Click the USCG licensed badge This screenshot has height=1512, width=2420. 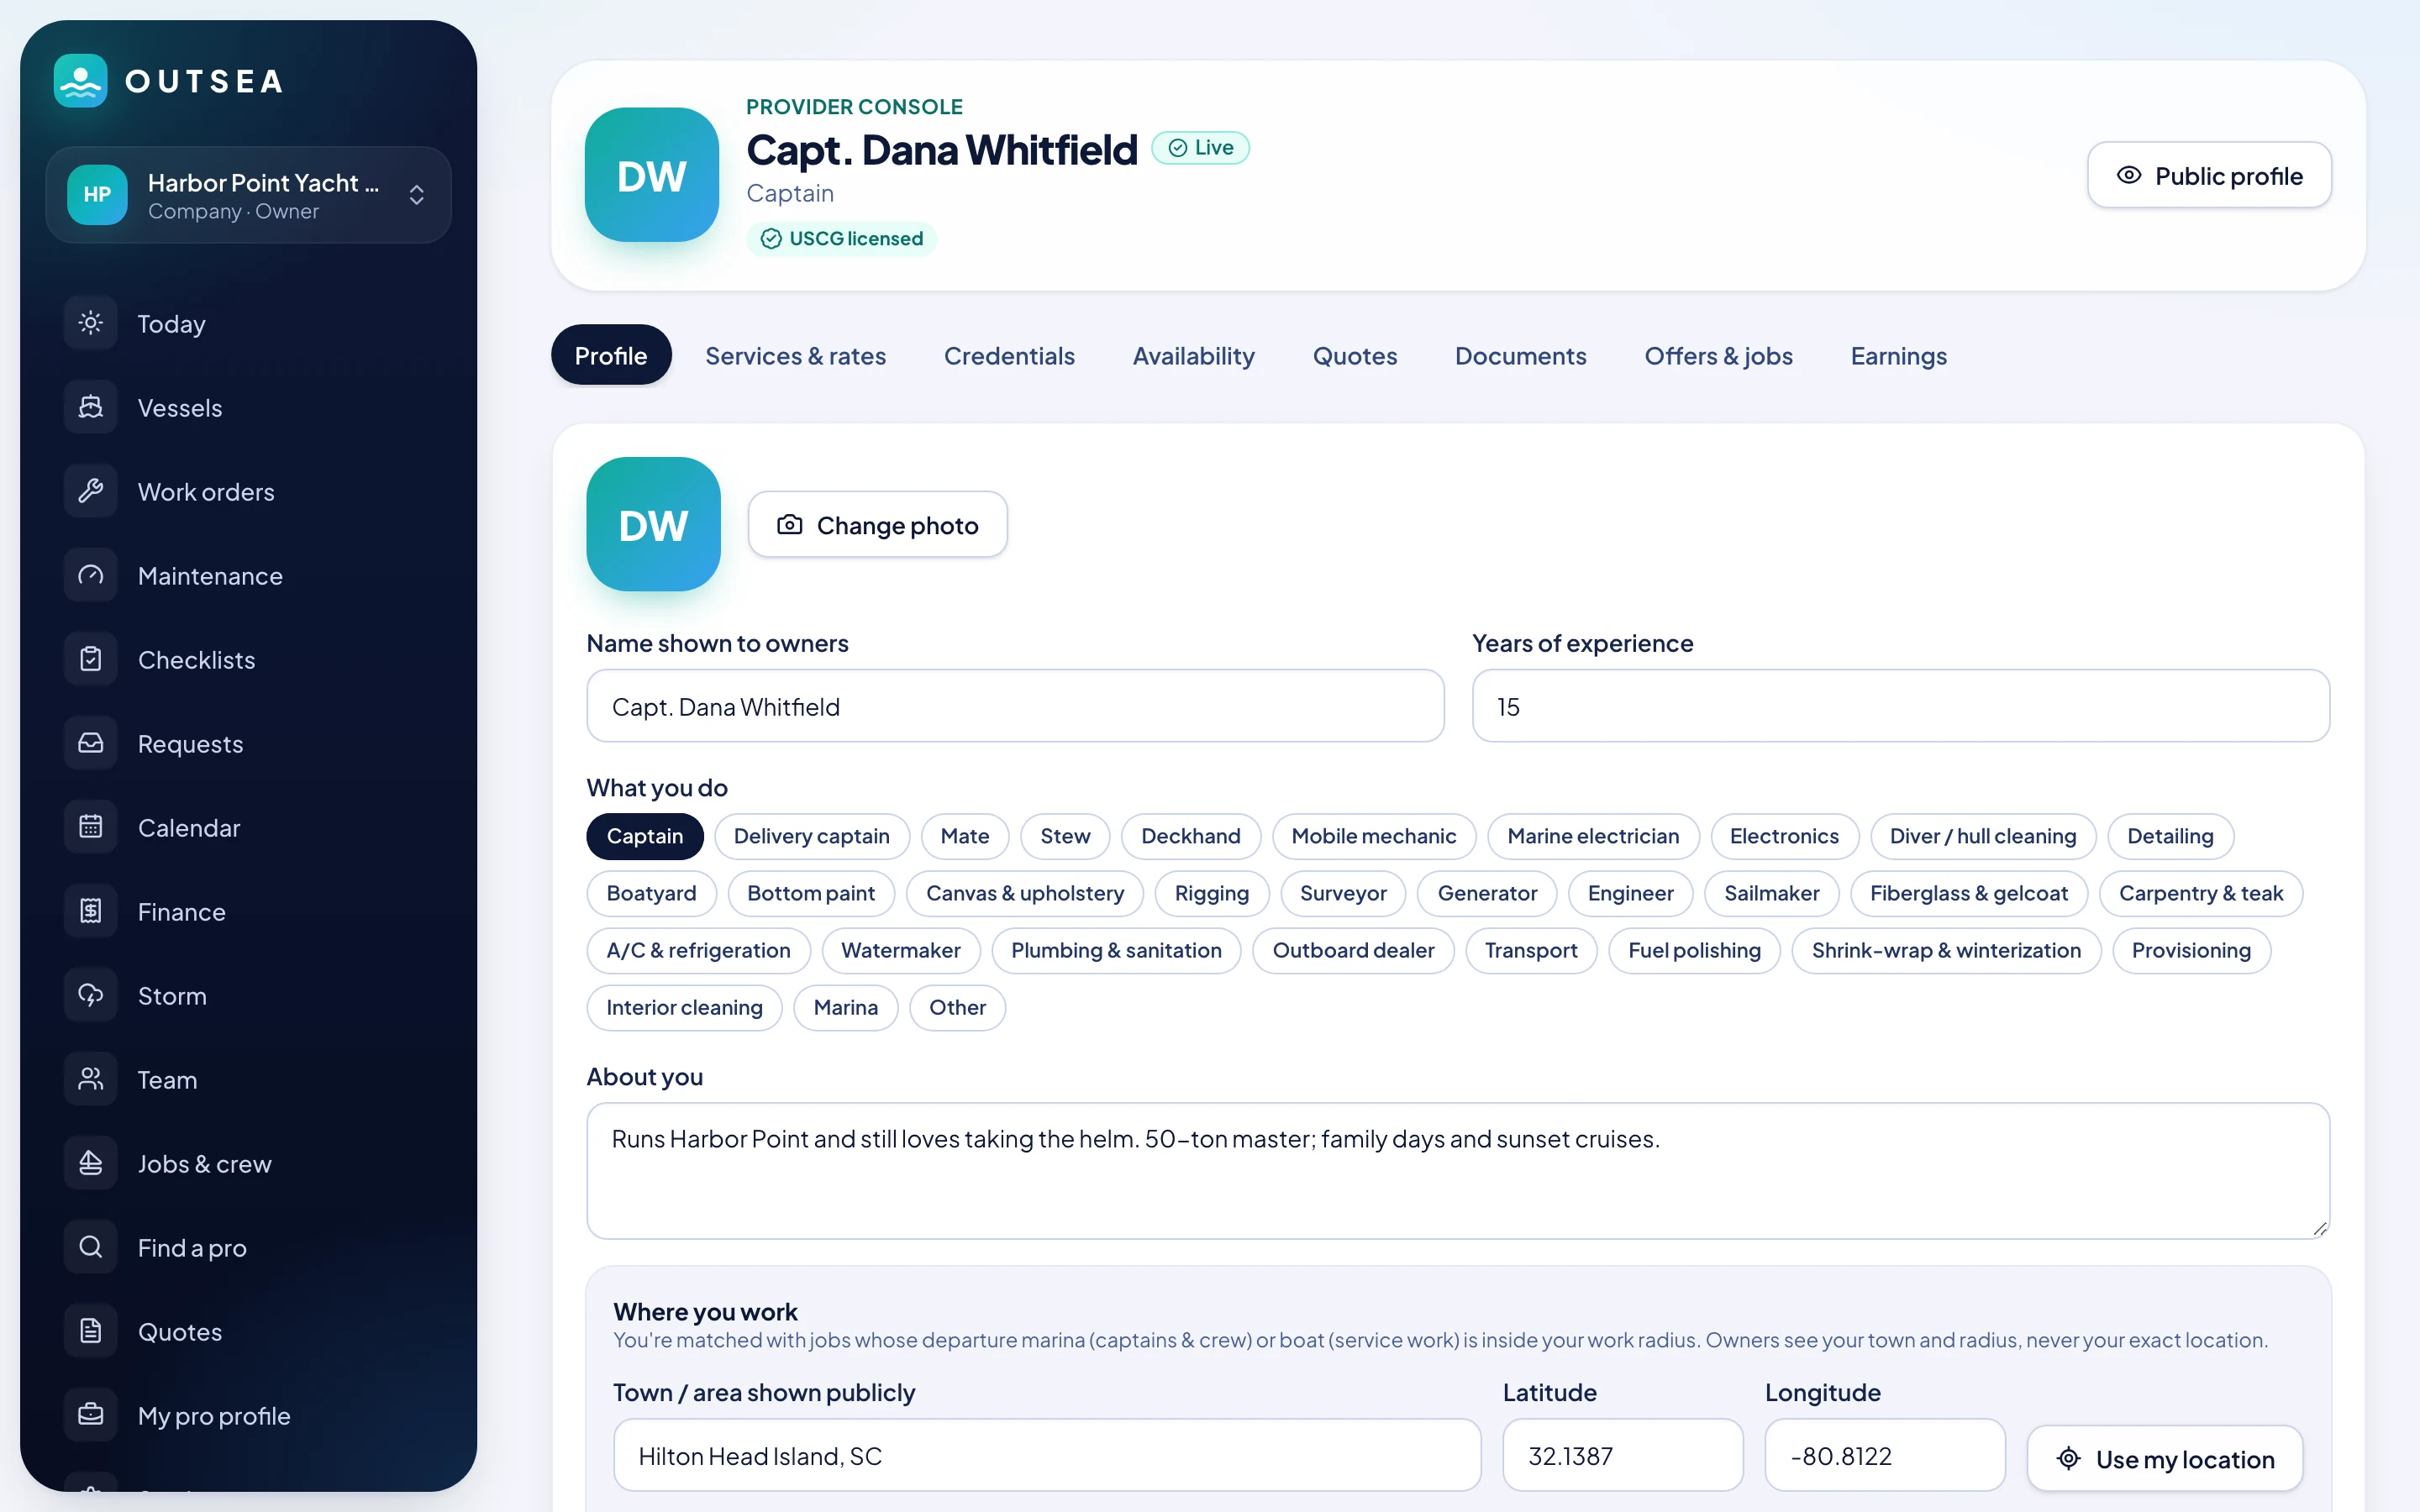(x=841, y=239)
